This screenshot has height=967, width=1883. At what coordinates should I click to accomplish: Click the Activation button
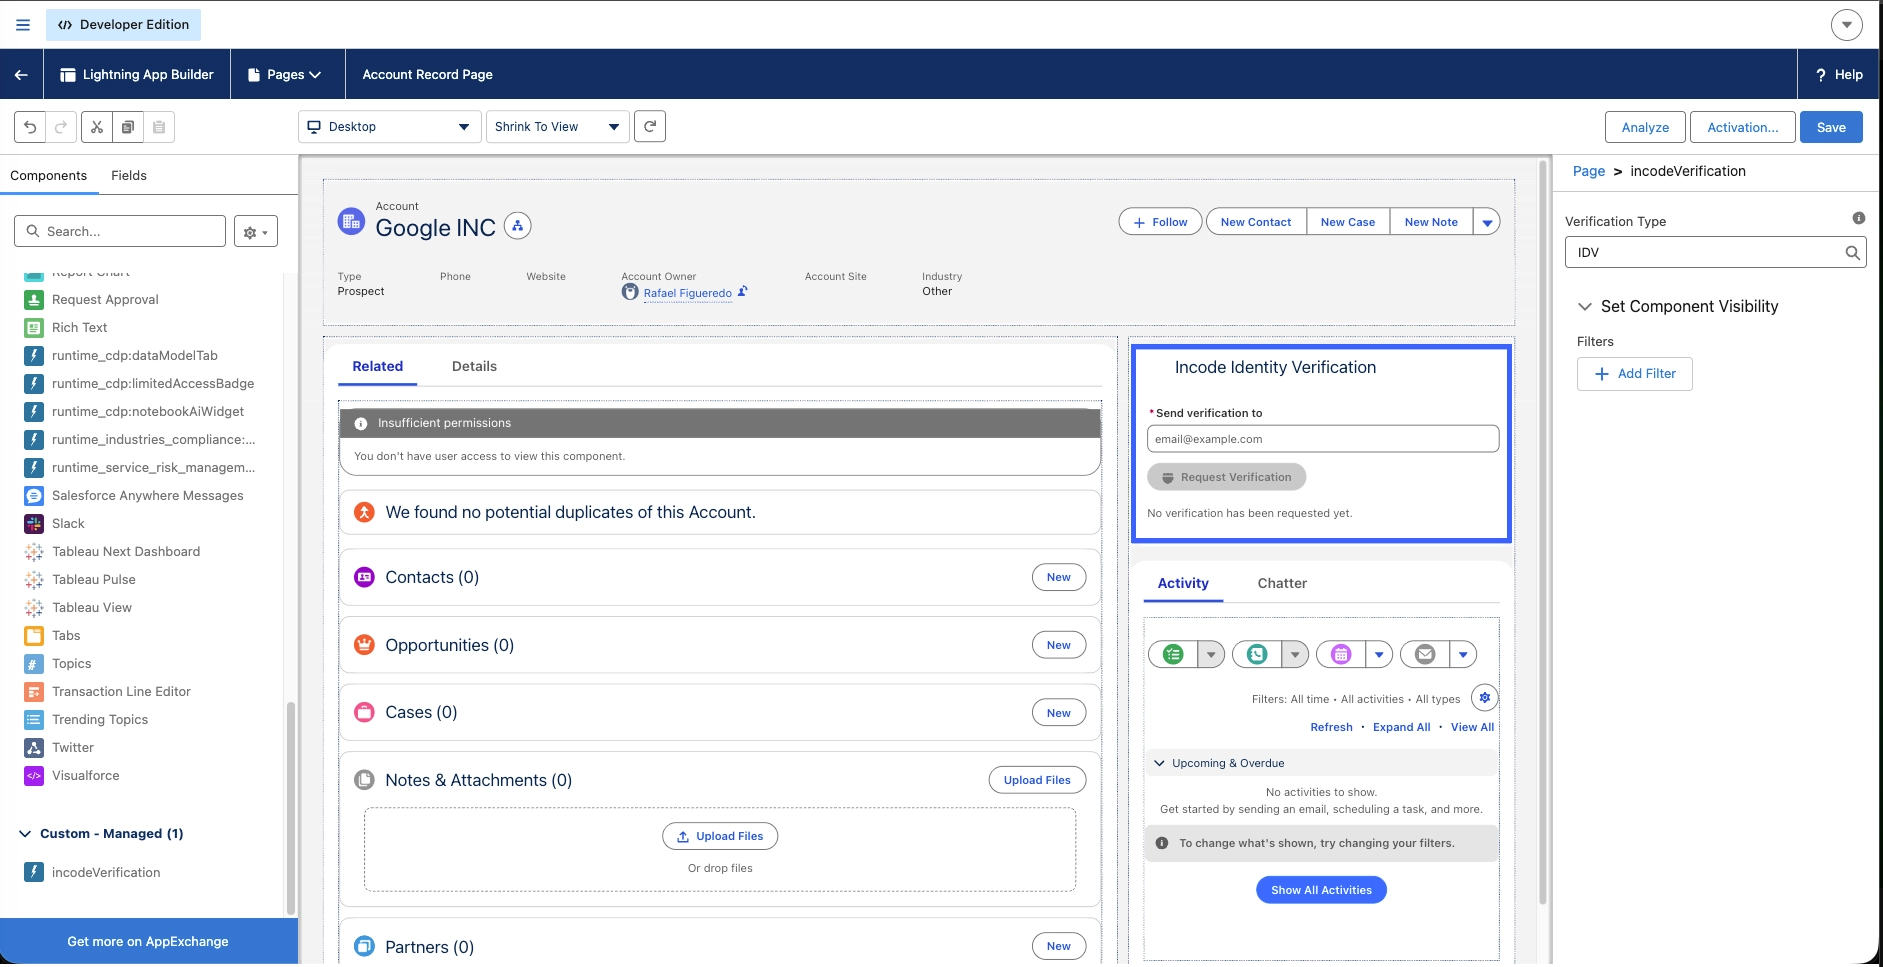point(1742,127)
